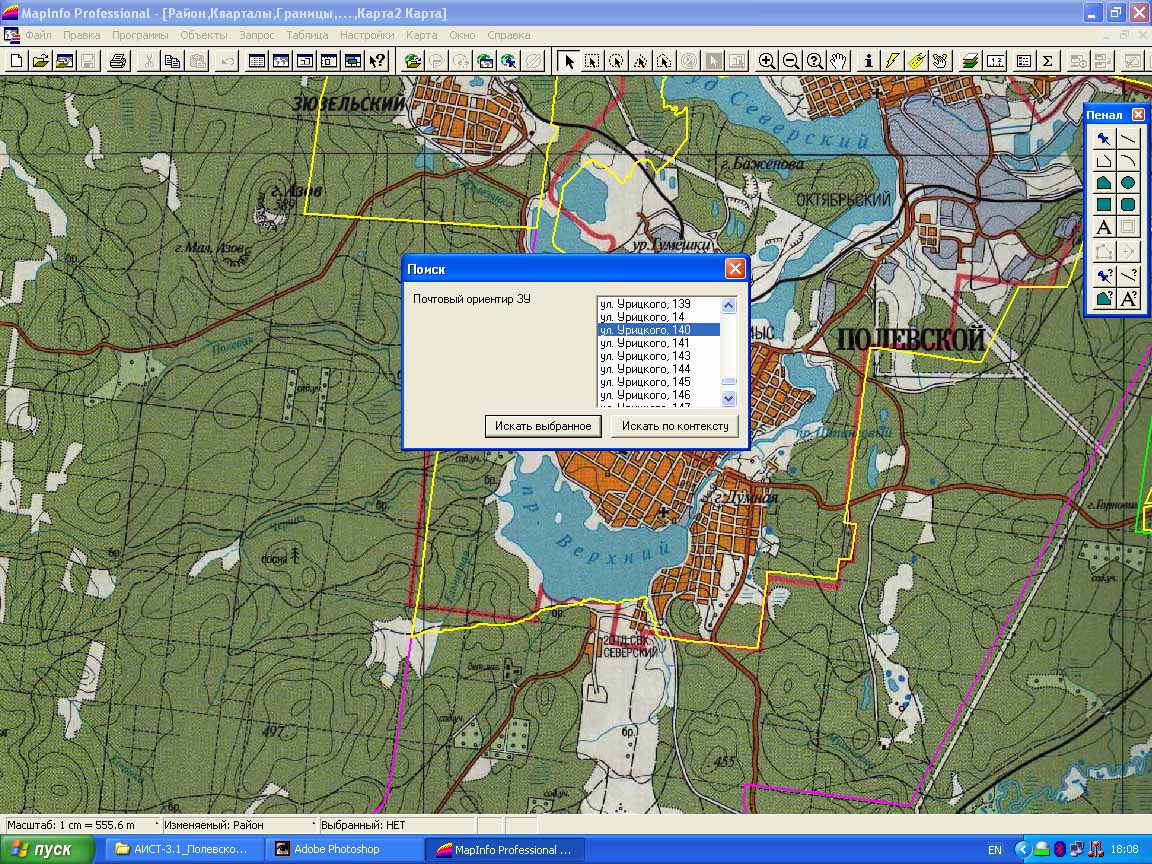1152x864 pixels.
Task: Choose the Polygon tool in Пенал
Action: (1104, 183)
